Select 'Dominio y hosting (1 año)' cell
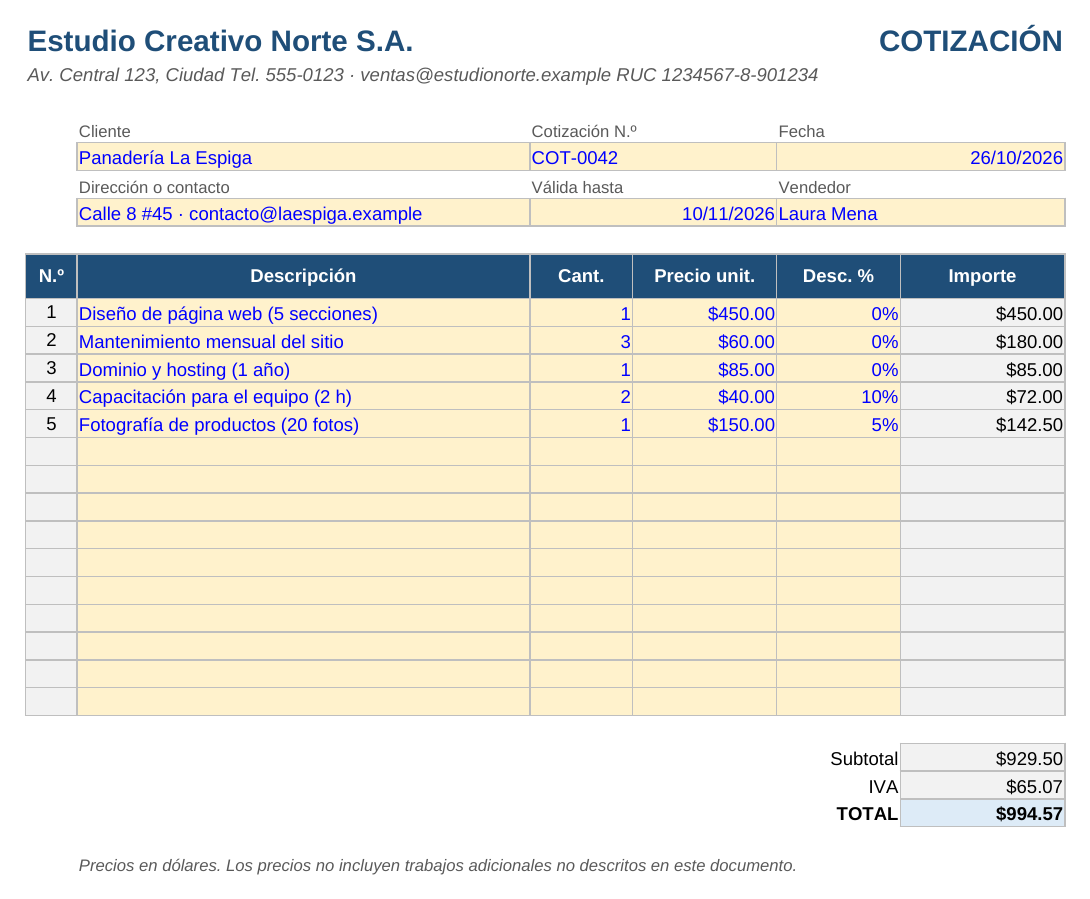Image resolution: width=1090 pixels, height=899 pixels. pyautogui.click(x=303, y=368)
